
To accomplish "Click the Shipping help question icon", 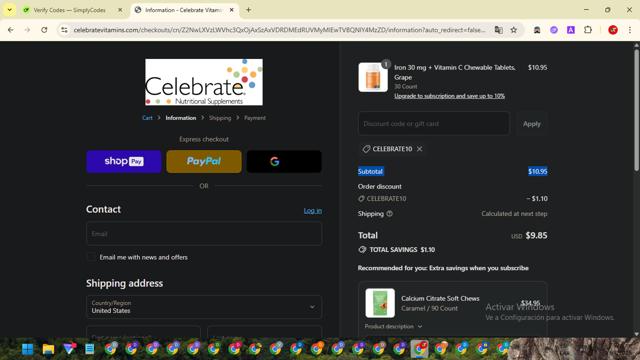I will 389,213.
